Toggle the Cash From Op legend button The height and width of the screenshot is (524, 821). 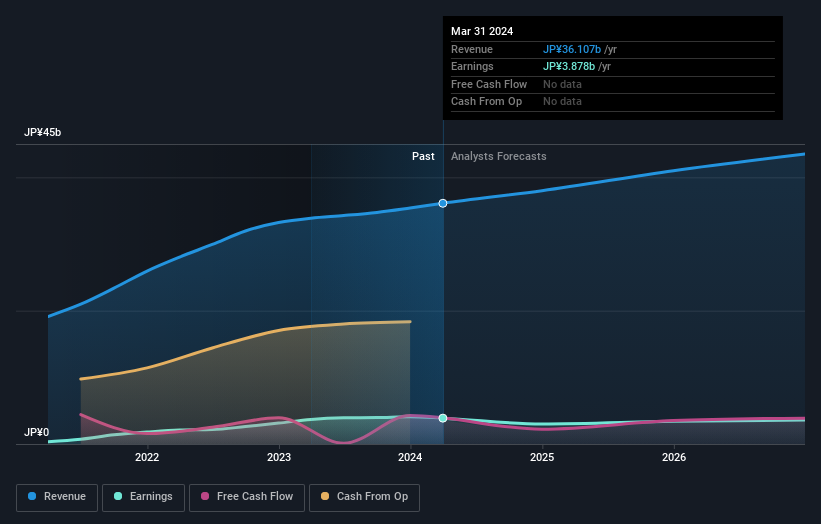tap(364, 497)
